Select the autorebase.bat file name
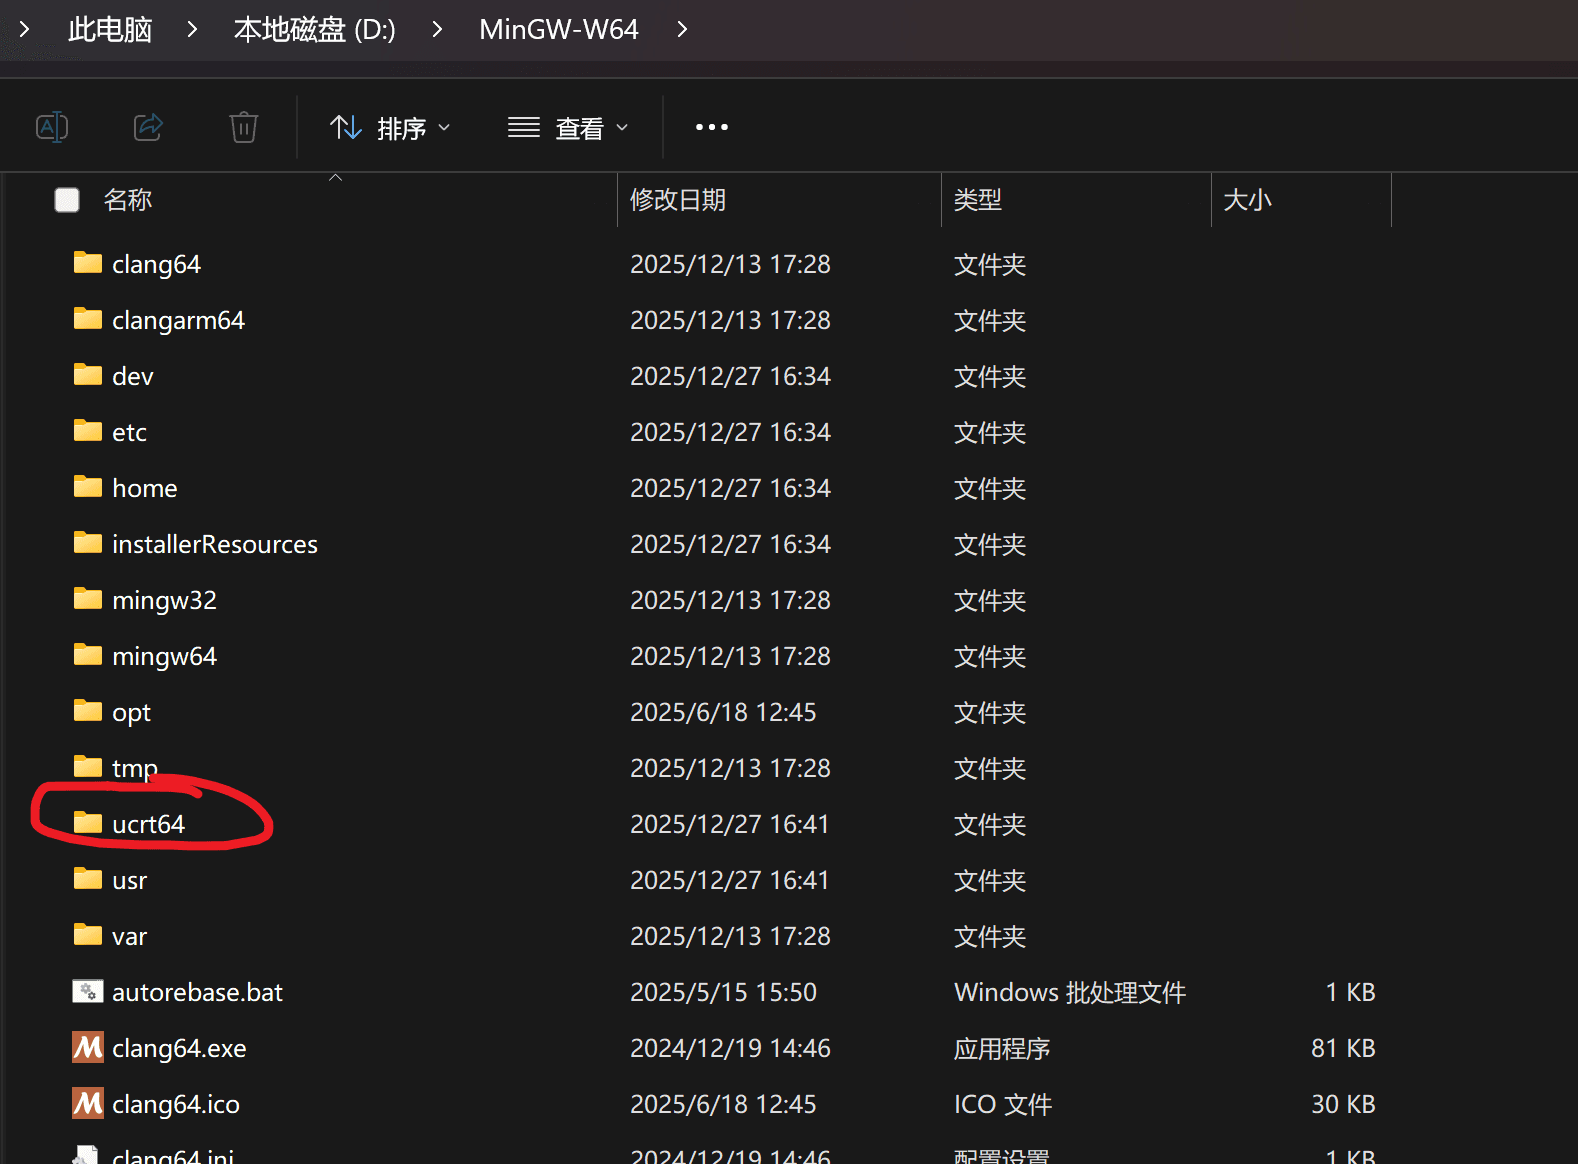Image resolution: width=1578 pixels, height=1164 pixels. click(198, 992)
